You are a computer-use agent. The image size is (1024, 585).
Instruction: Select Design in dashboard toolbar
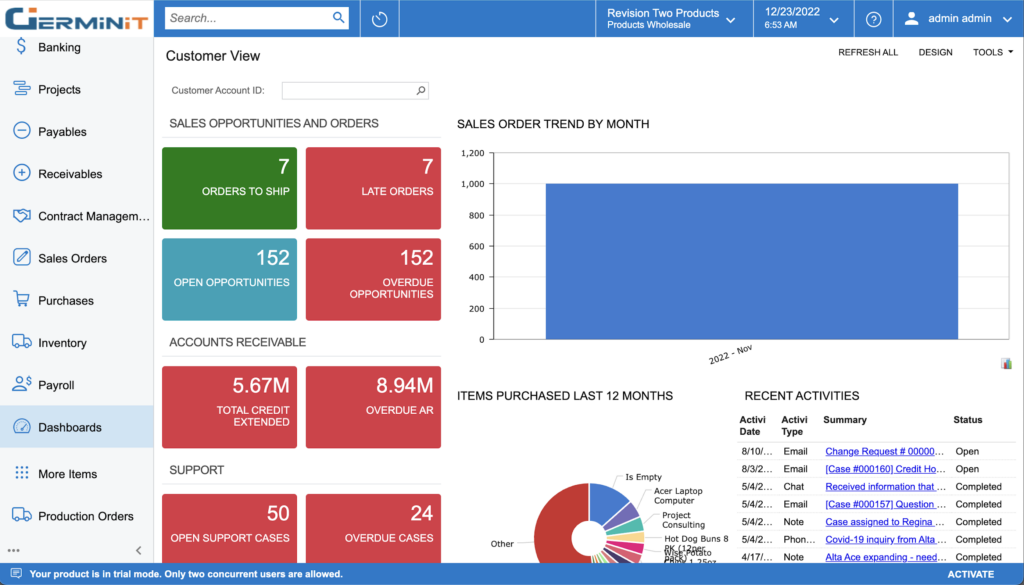tap(935, 52)
